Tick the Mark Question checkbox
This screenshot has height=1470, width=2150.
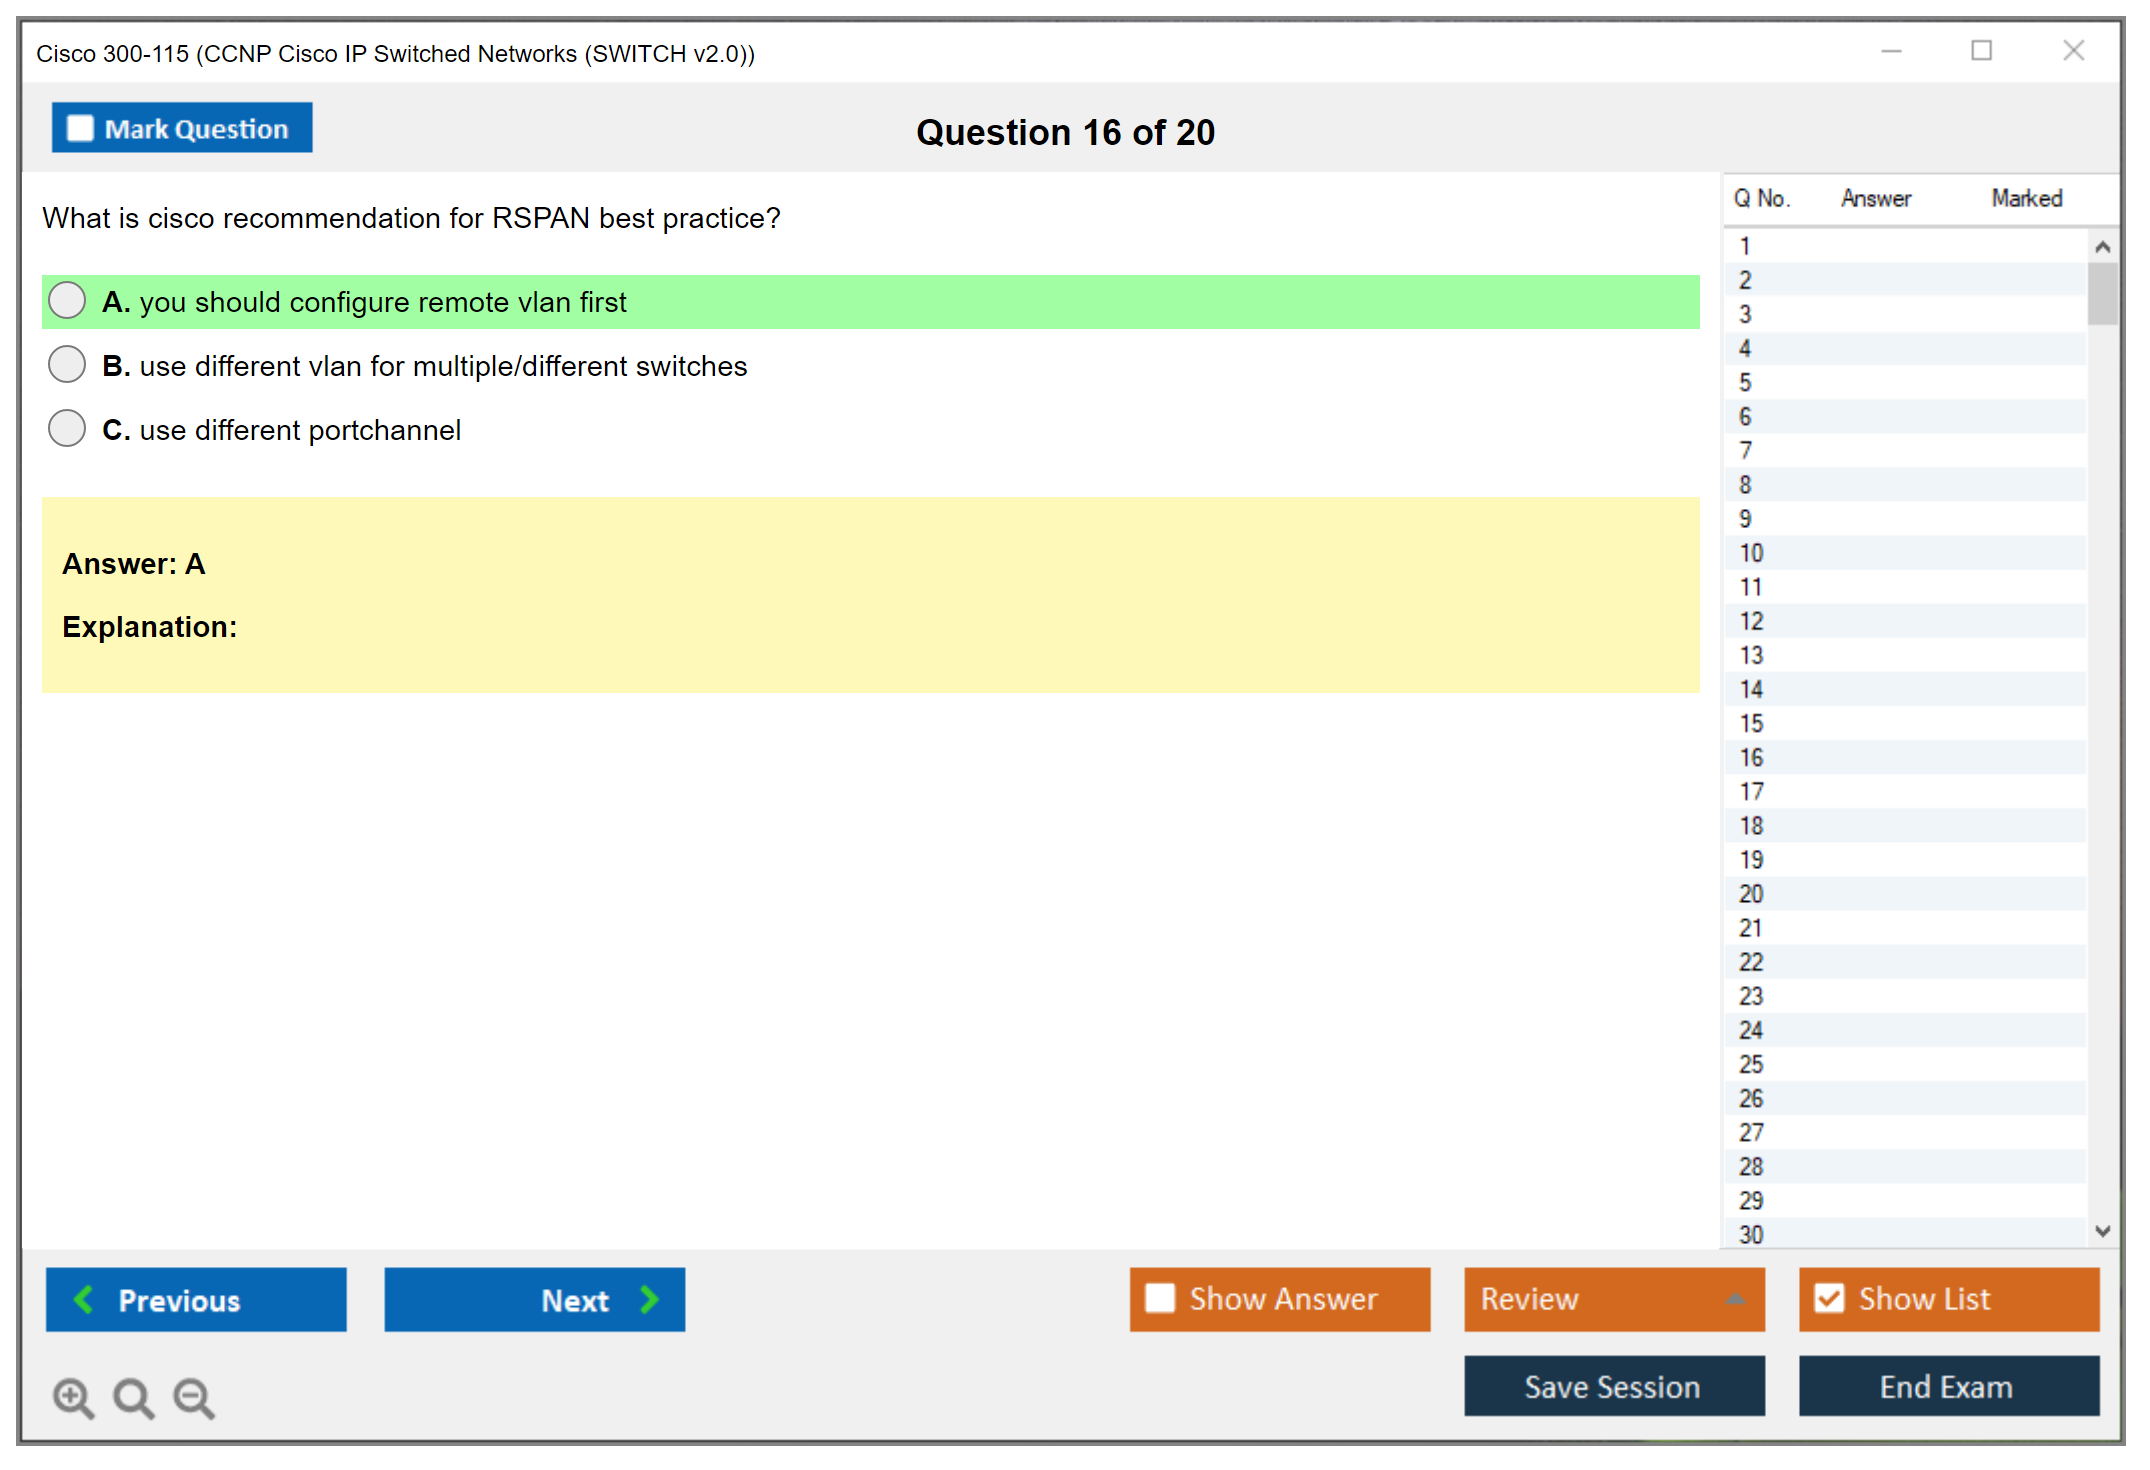[x=80, y=128]
